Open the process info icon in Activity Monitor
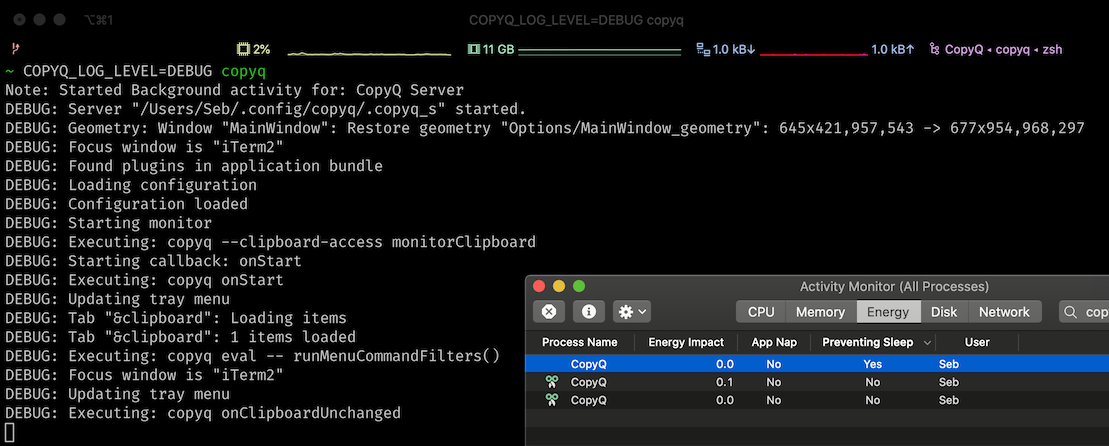Screen dimensions: 1109x446 [588, 312]
